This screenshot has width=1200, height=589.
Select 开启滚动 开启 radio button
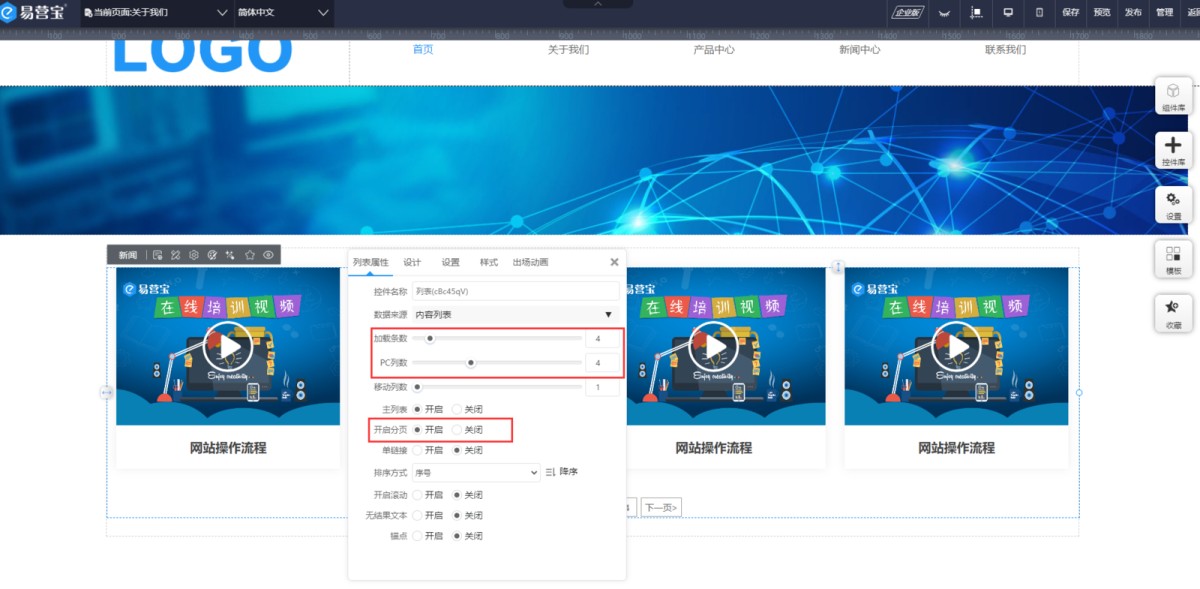pos(417,495)
